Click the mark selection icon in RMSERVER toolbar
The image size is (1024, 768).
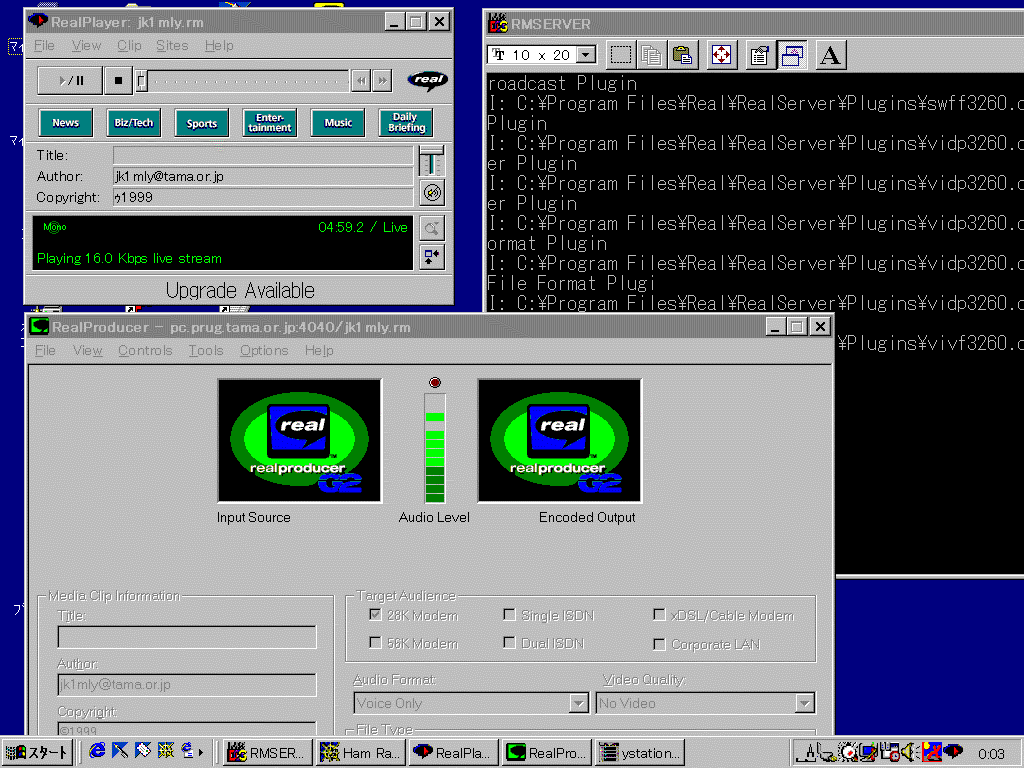(620, 55)
